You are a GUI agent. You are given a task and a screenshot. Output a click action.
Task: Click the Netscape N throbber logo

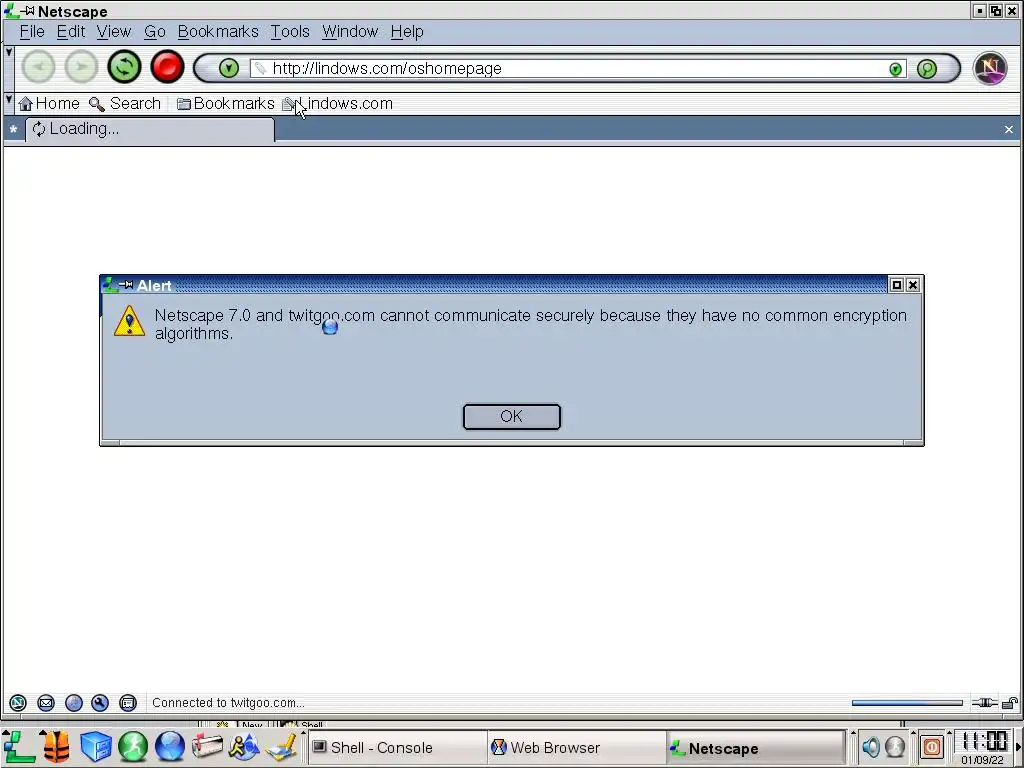point(990,68)
